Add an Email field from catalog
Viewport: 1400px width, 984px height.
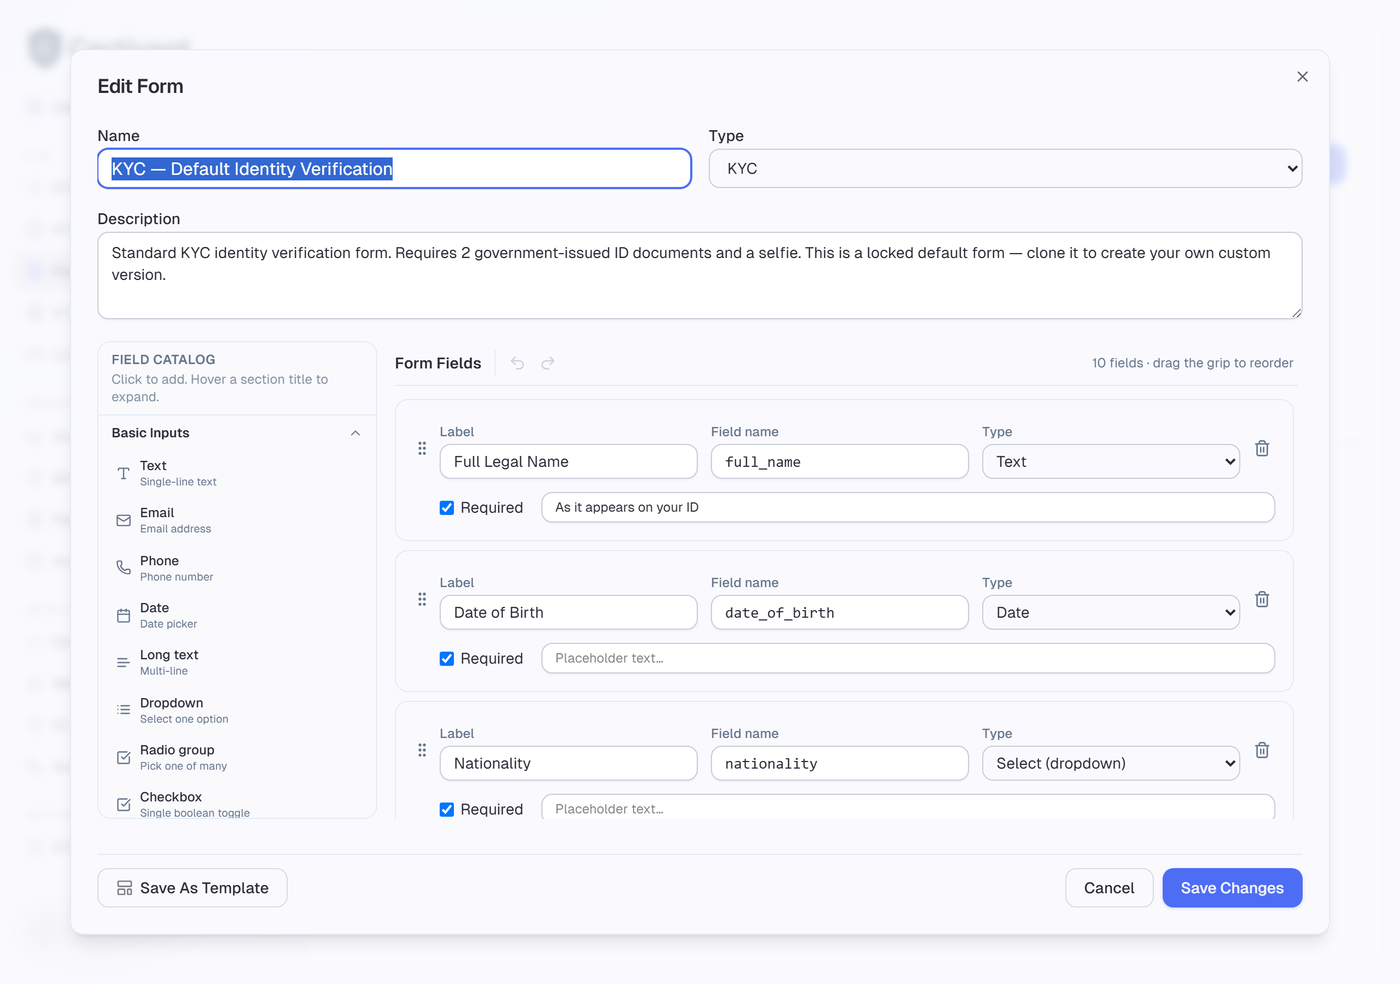237,520
